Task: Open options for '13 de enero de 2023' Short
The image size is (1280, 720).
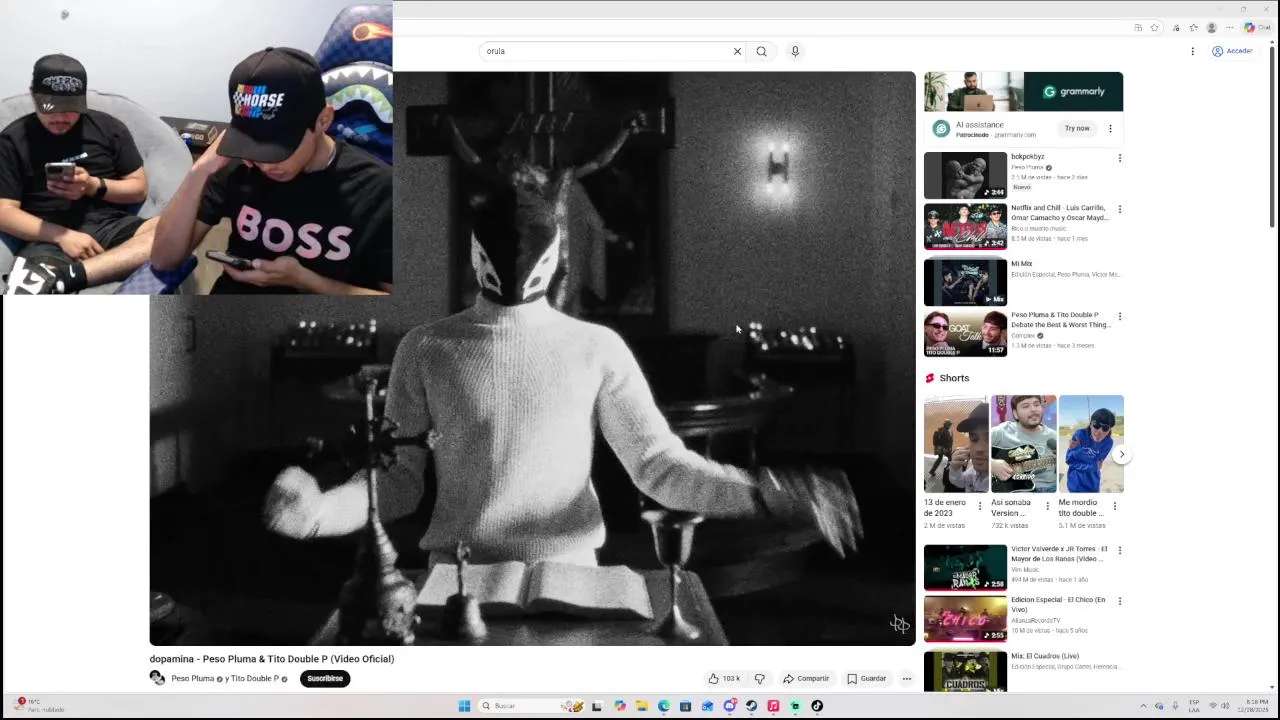Action: point(980,506)
